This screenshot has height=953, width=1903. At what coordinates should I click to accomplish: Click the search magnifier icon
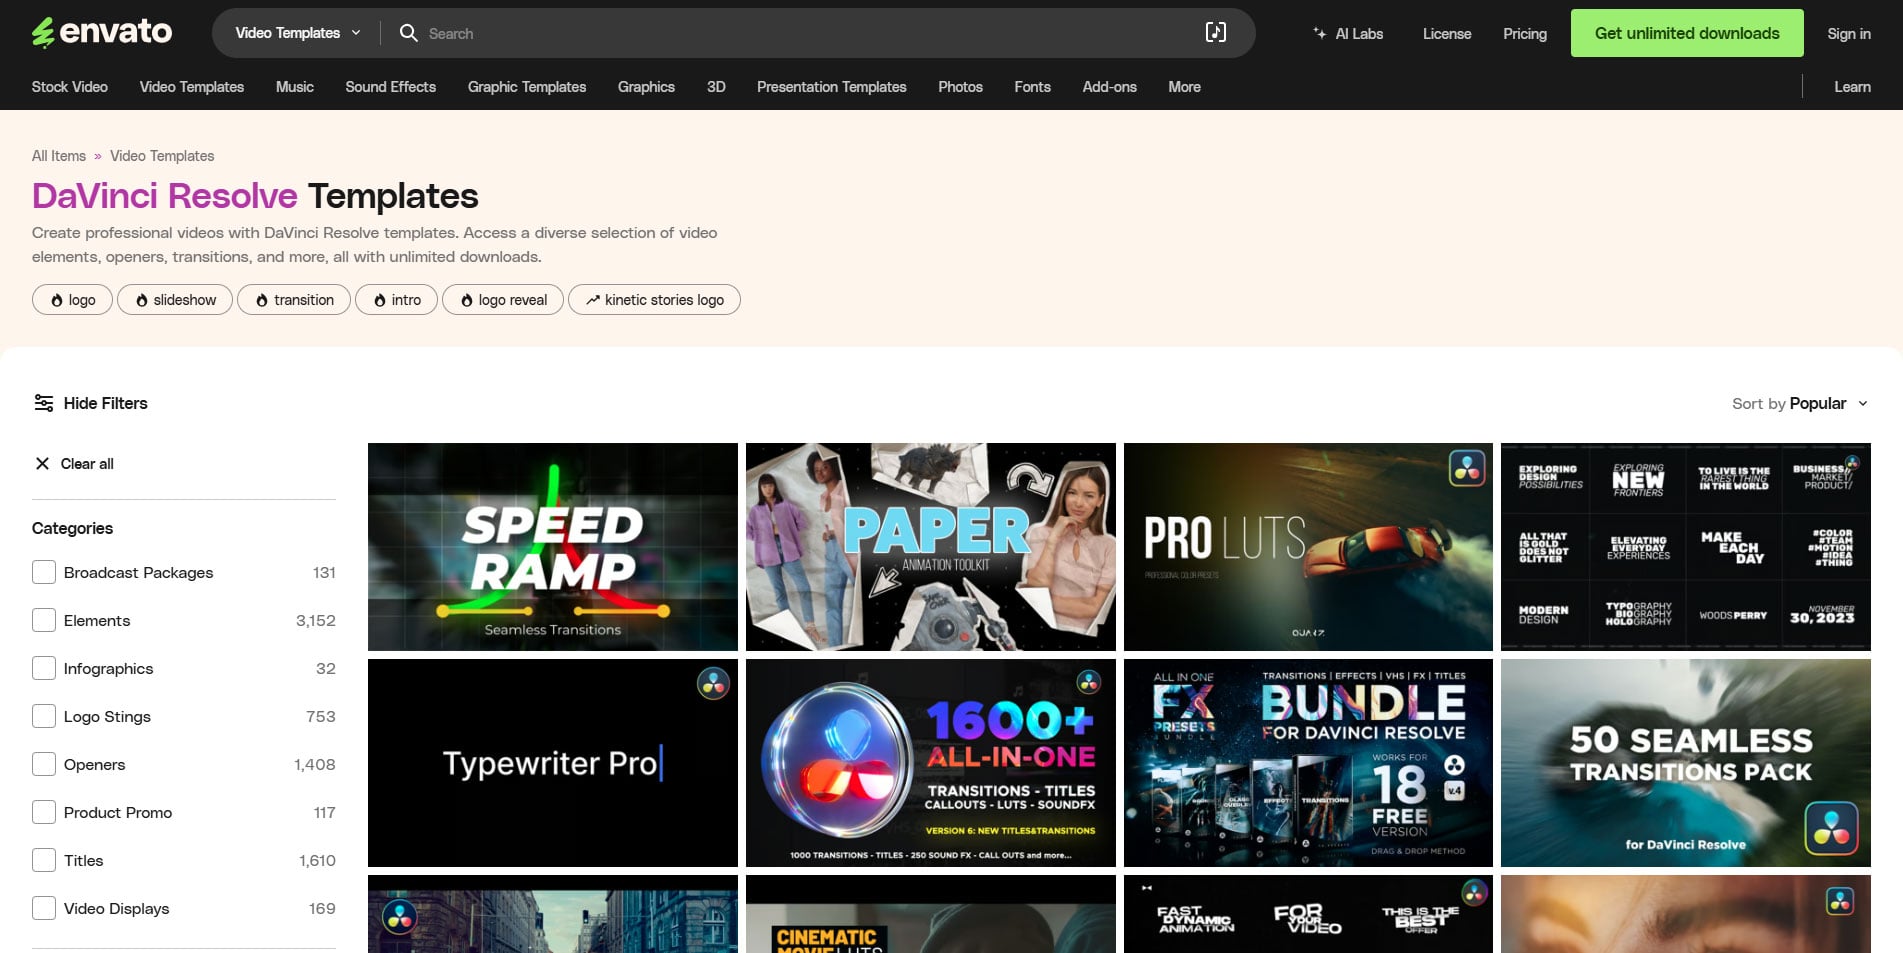pyautogui.click(x=408, y=33)
